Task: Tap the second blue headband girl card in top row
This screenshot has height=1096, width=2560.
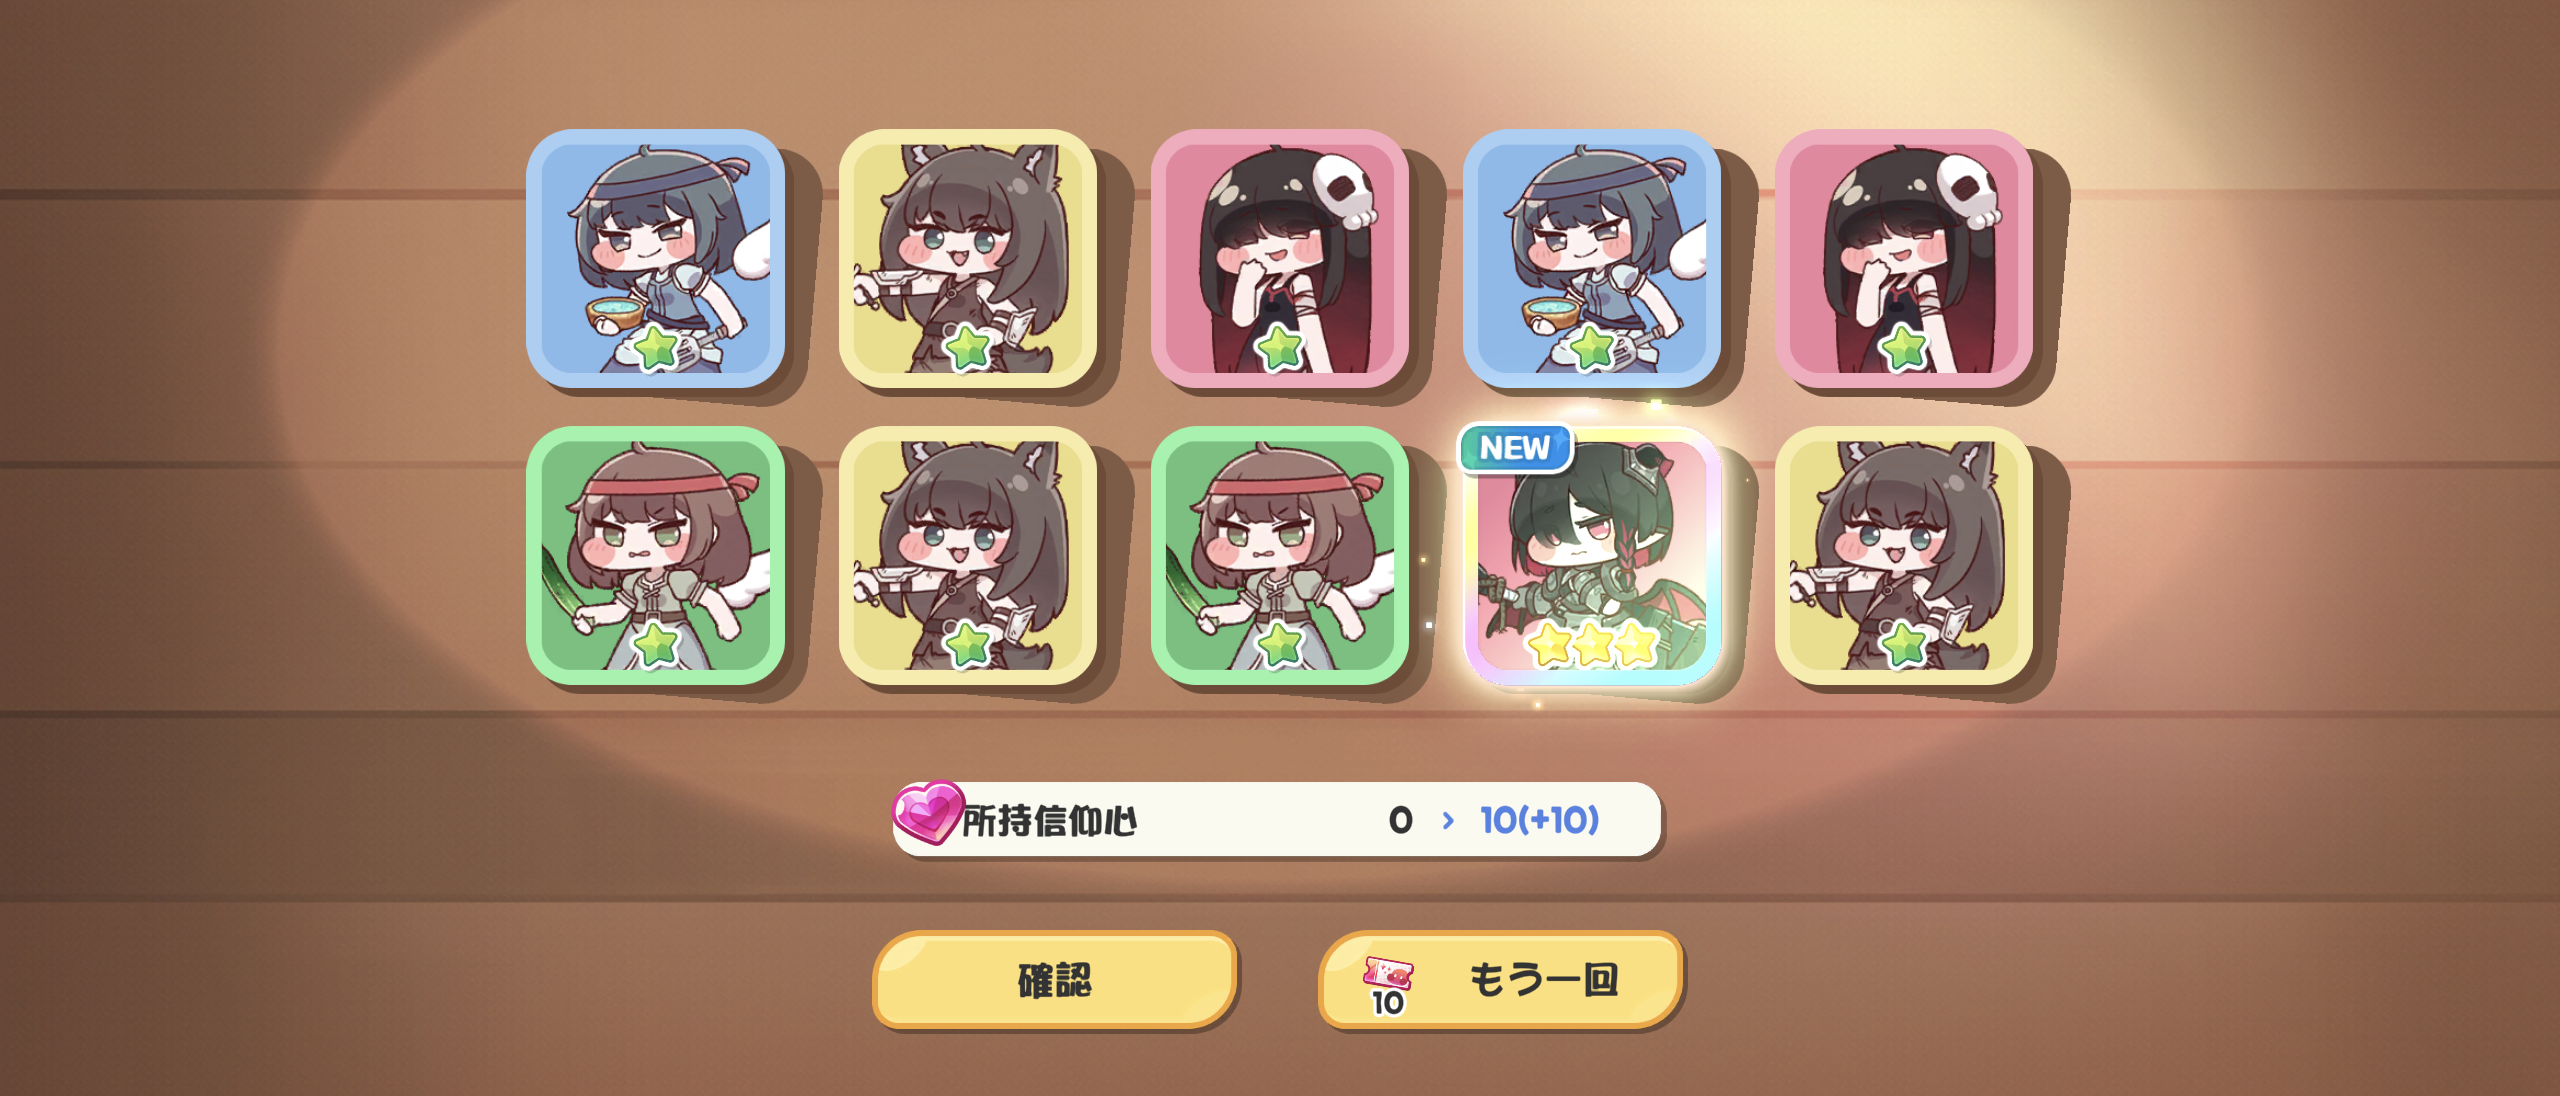Action: [1591, 258]
